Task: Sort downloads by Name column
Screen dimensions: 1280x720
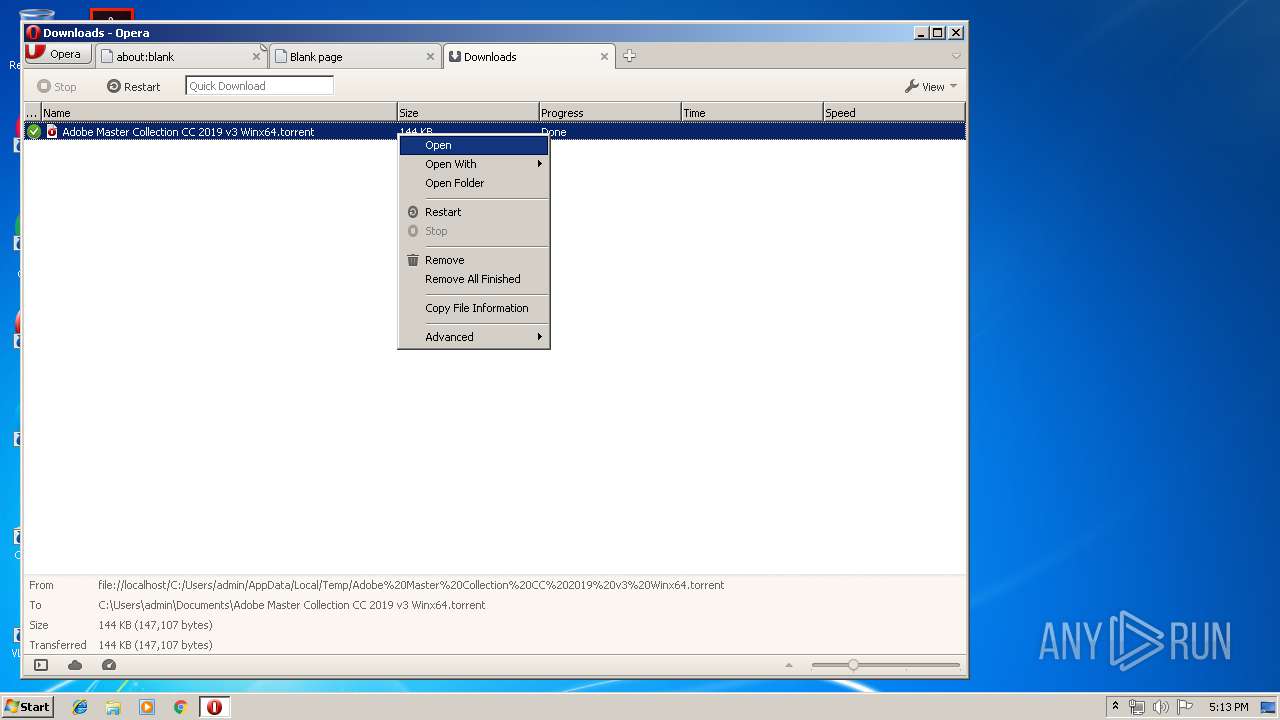Action: (218, 113)
